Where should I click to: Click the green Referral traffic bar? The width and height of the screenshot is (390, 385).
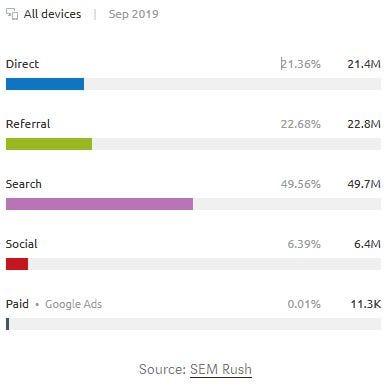click(x=49, y=144)
